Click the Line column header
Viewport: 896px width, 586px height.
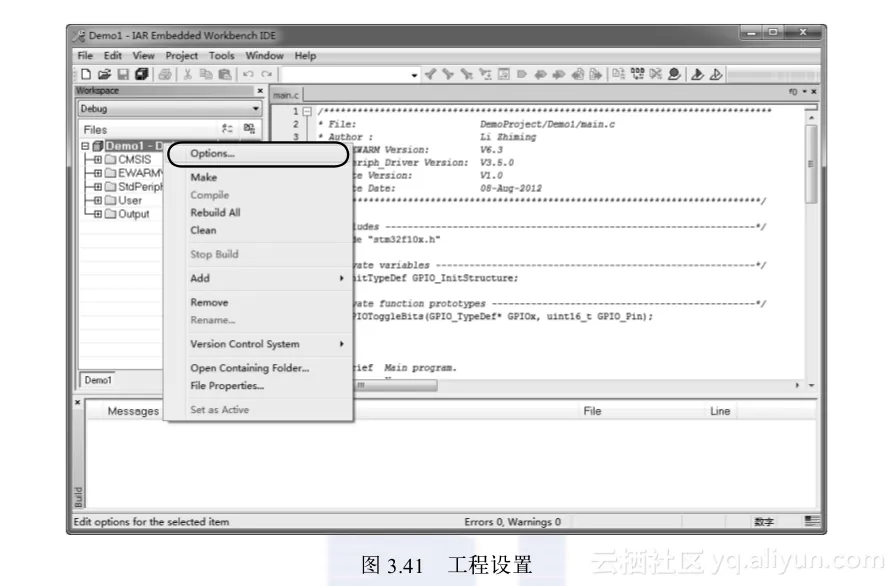point(720,411)
